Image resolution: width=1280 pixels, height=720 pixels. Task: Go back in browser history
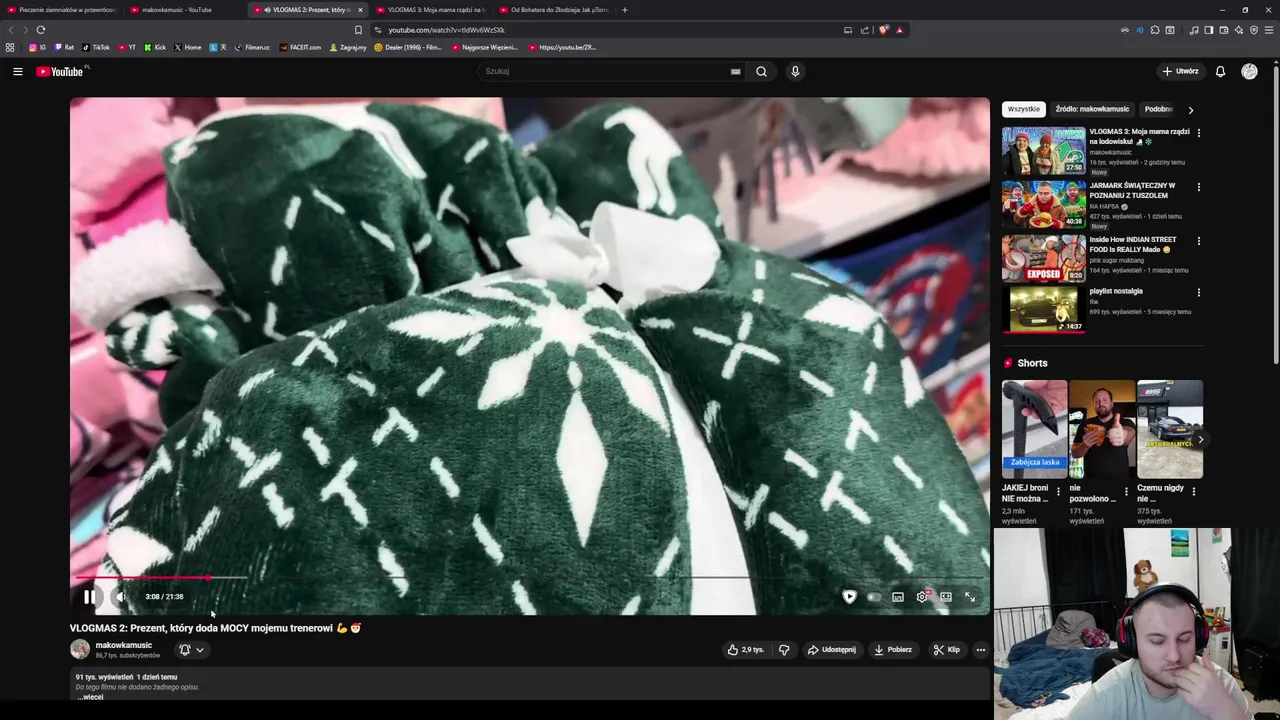pyautogui.click(x=11, y=30)
